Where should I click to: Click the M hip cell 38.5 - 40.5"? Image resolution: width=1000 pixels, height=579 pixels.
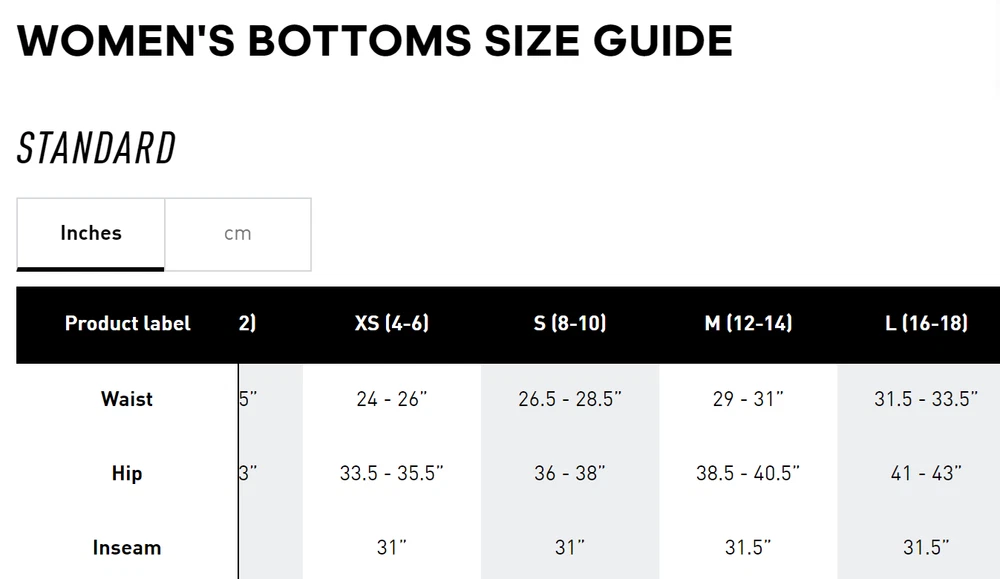coord(748,473)
